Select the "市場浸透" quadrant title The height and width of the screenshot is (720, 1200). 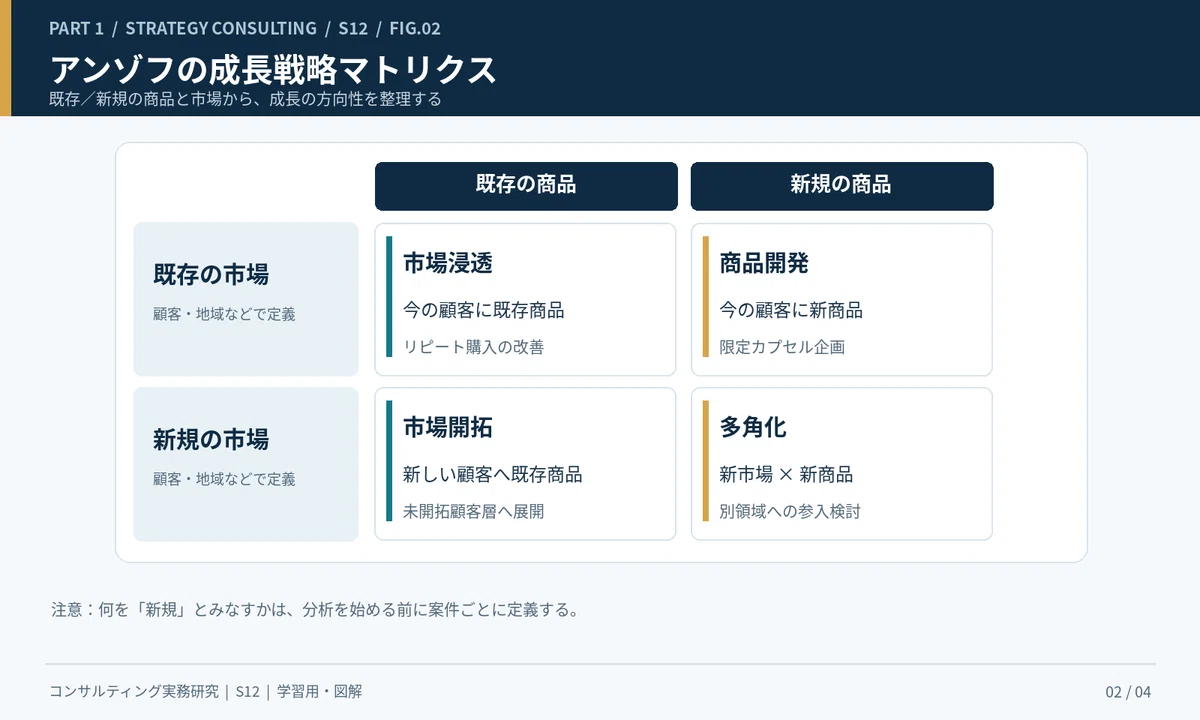[448, 263]
